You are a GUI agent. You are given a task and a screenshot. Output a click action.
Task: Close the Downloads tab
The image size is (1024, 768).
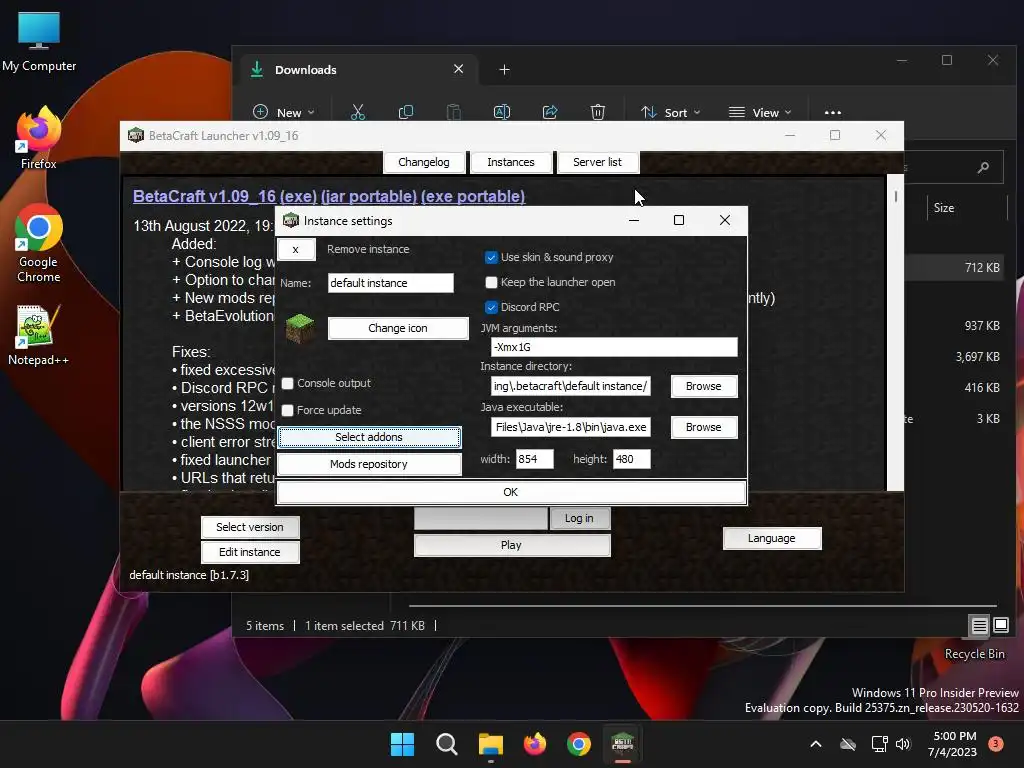pos(458,69)
